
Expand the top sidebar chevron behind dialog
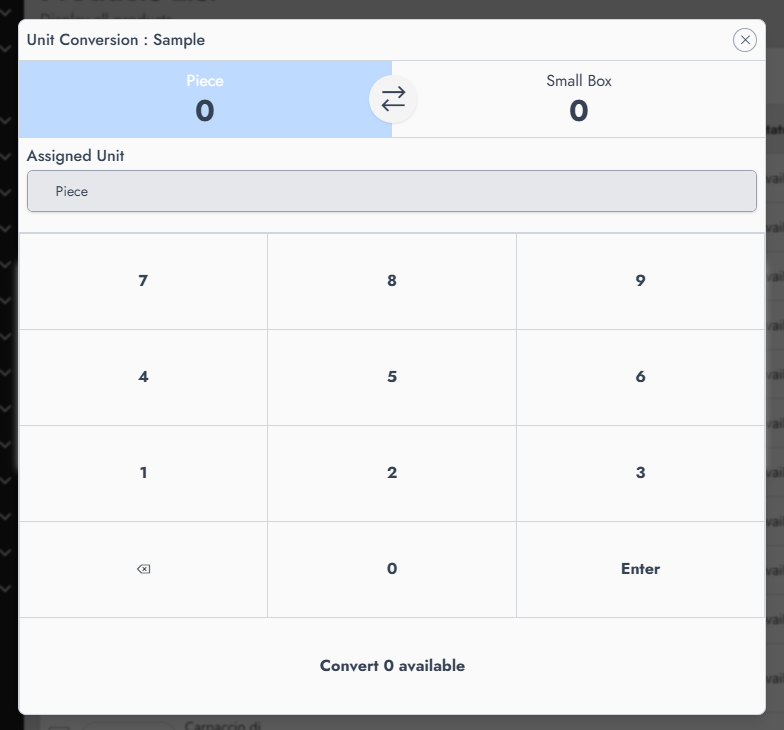[6, 12]
